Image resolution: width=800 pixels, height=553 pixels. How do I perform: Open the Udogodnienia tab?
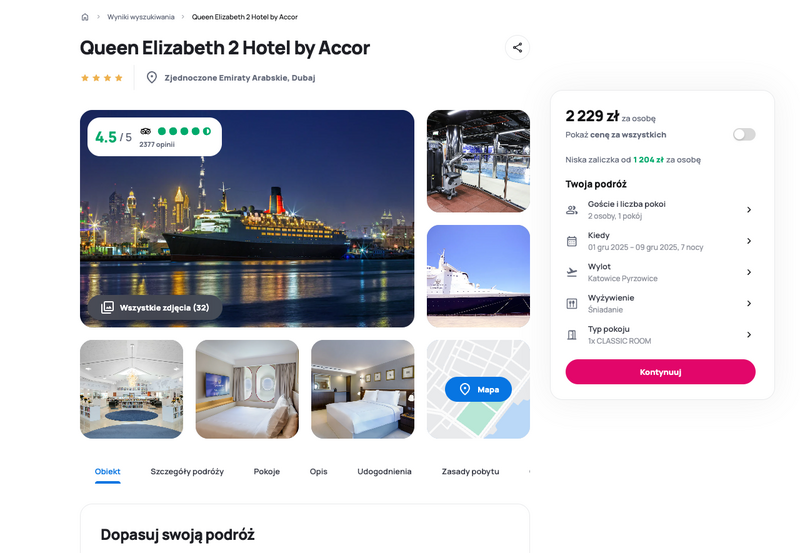pos(384,471)
